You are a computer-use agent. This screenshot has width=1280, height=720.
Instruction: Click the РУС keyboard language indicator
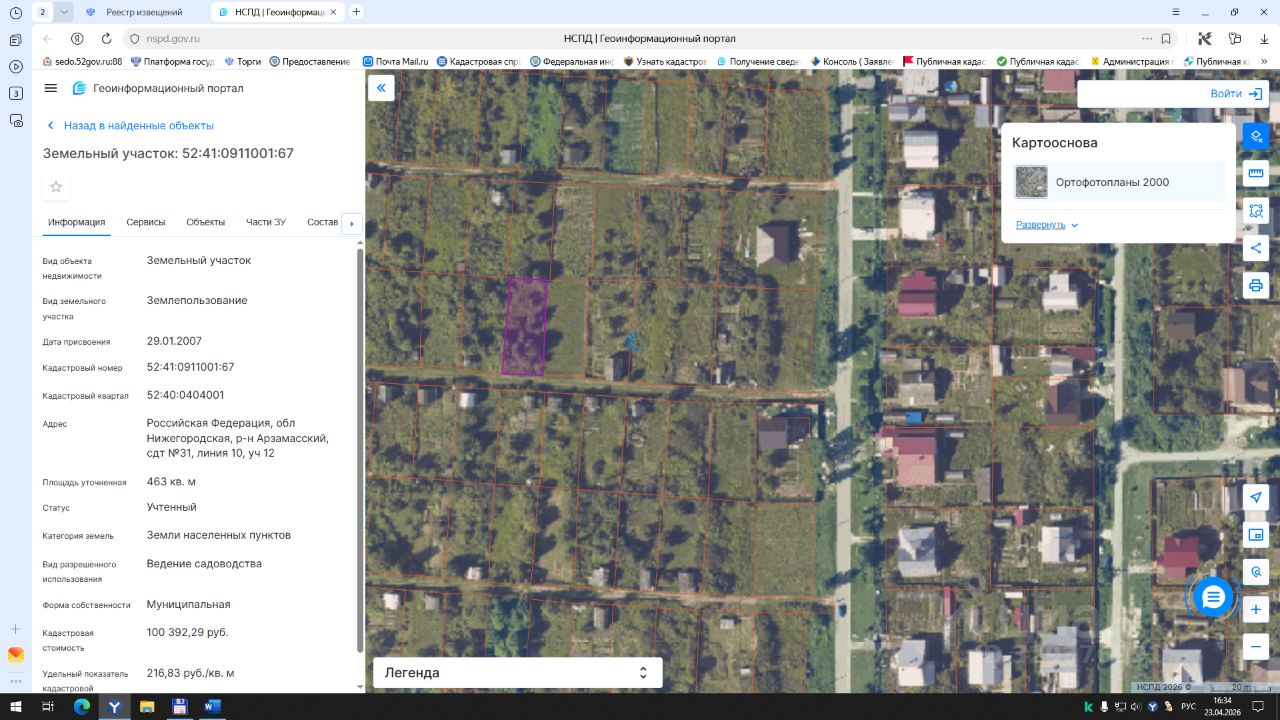1188,706
